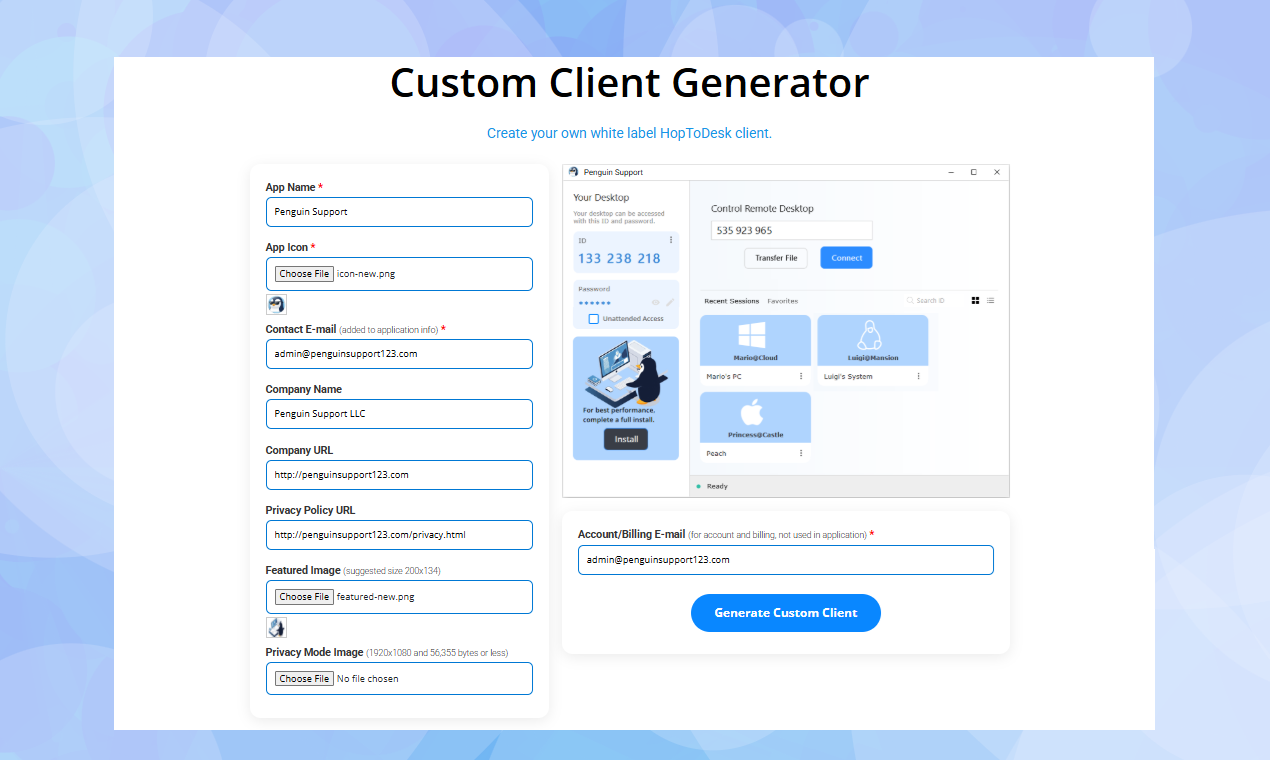Viewport: 1270px width, 760px height.
Task: Click the Company Name input field
Action: pos(399,414)
